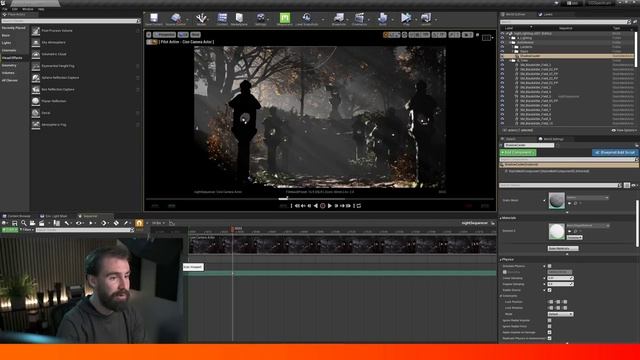Screen dimensions: 640x360
Task: Switch to the Levels tab
Action: pyautogui.click(x=546, y=14)
